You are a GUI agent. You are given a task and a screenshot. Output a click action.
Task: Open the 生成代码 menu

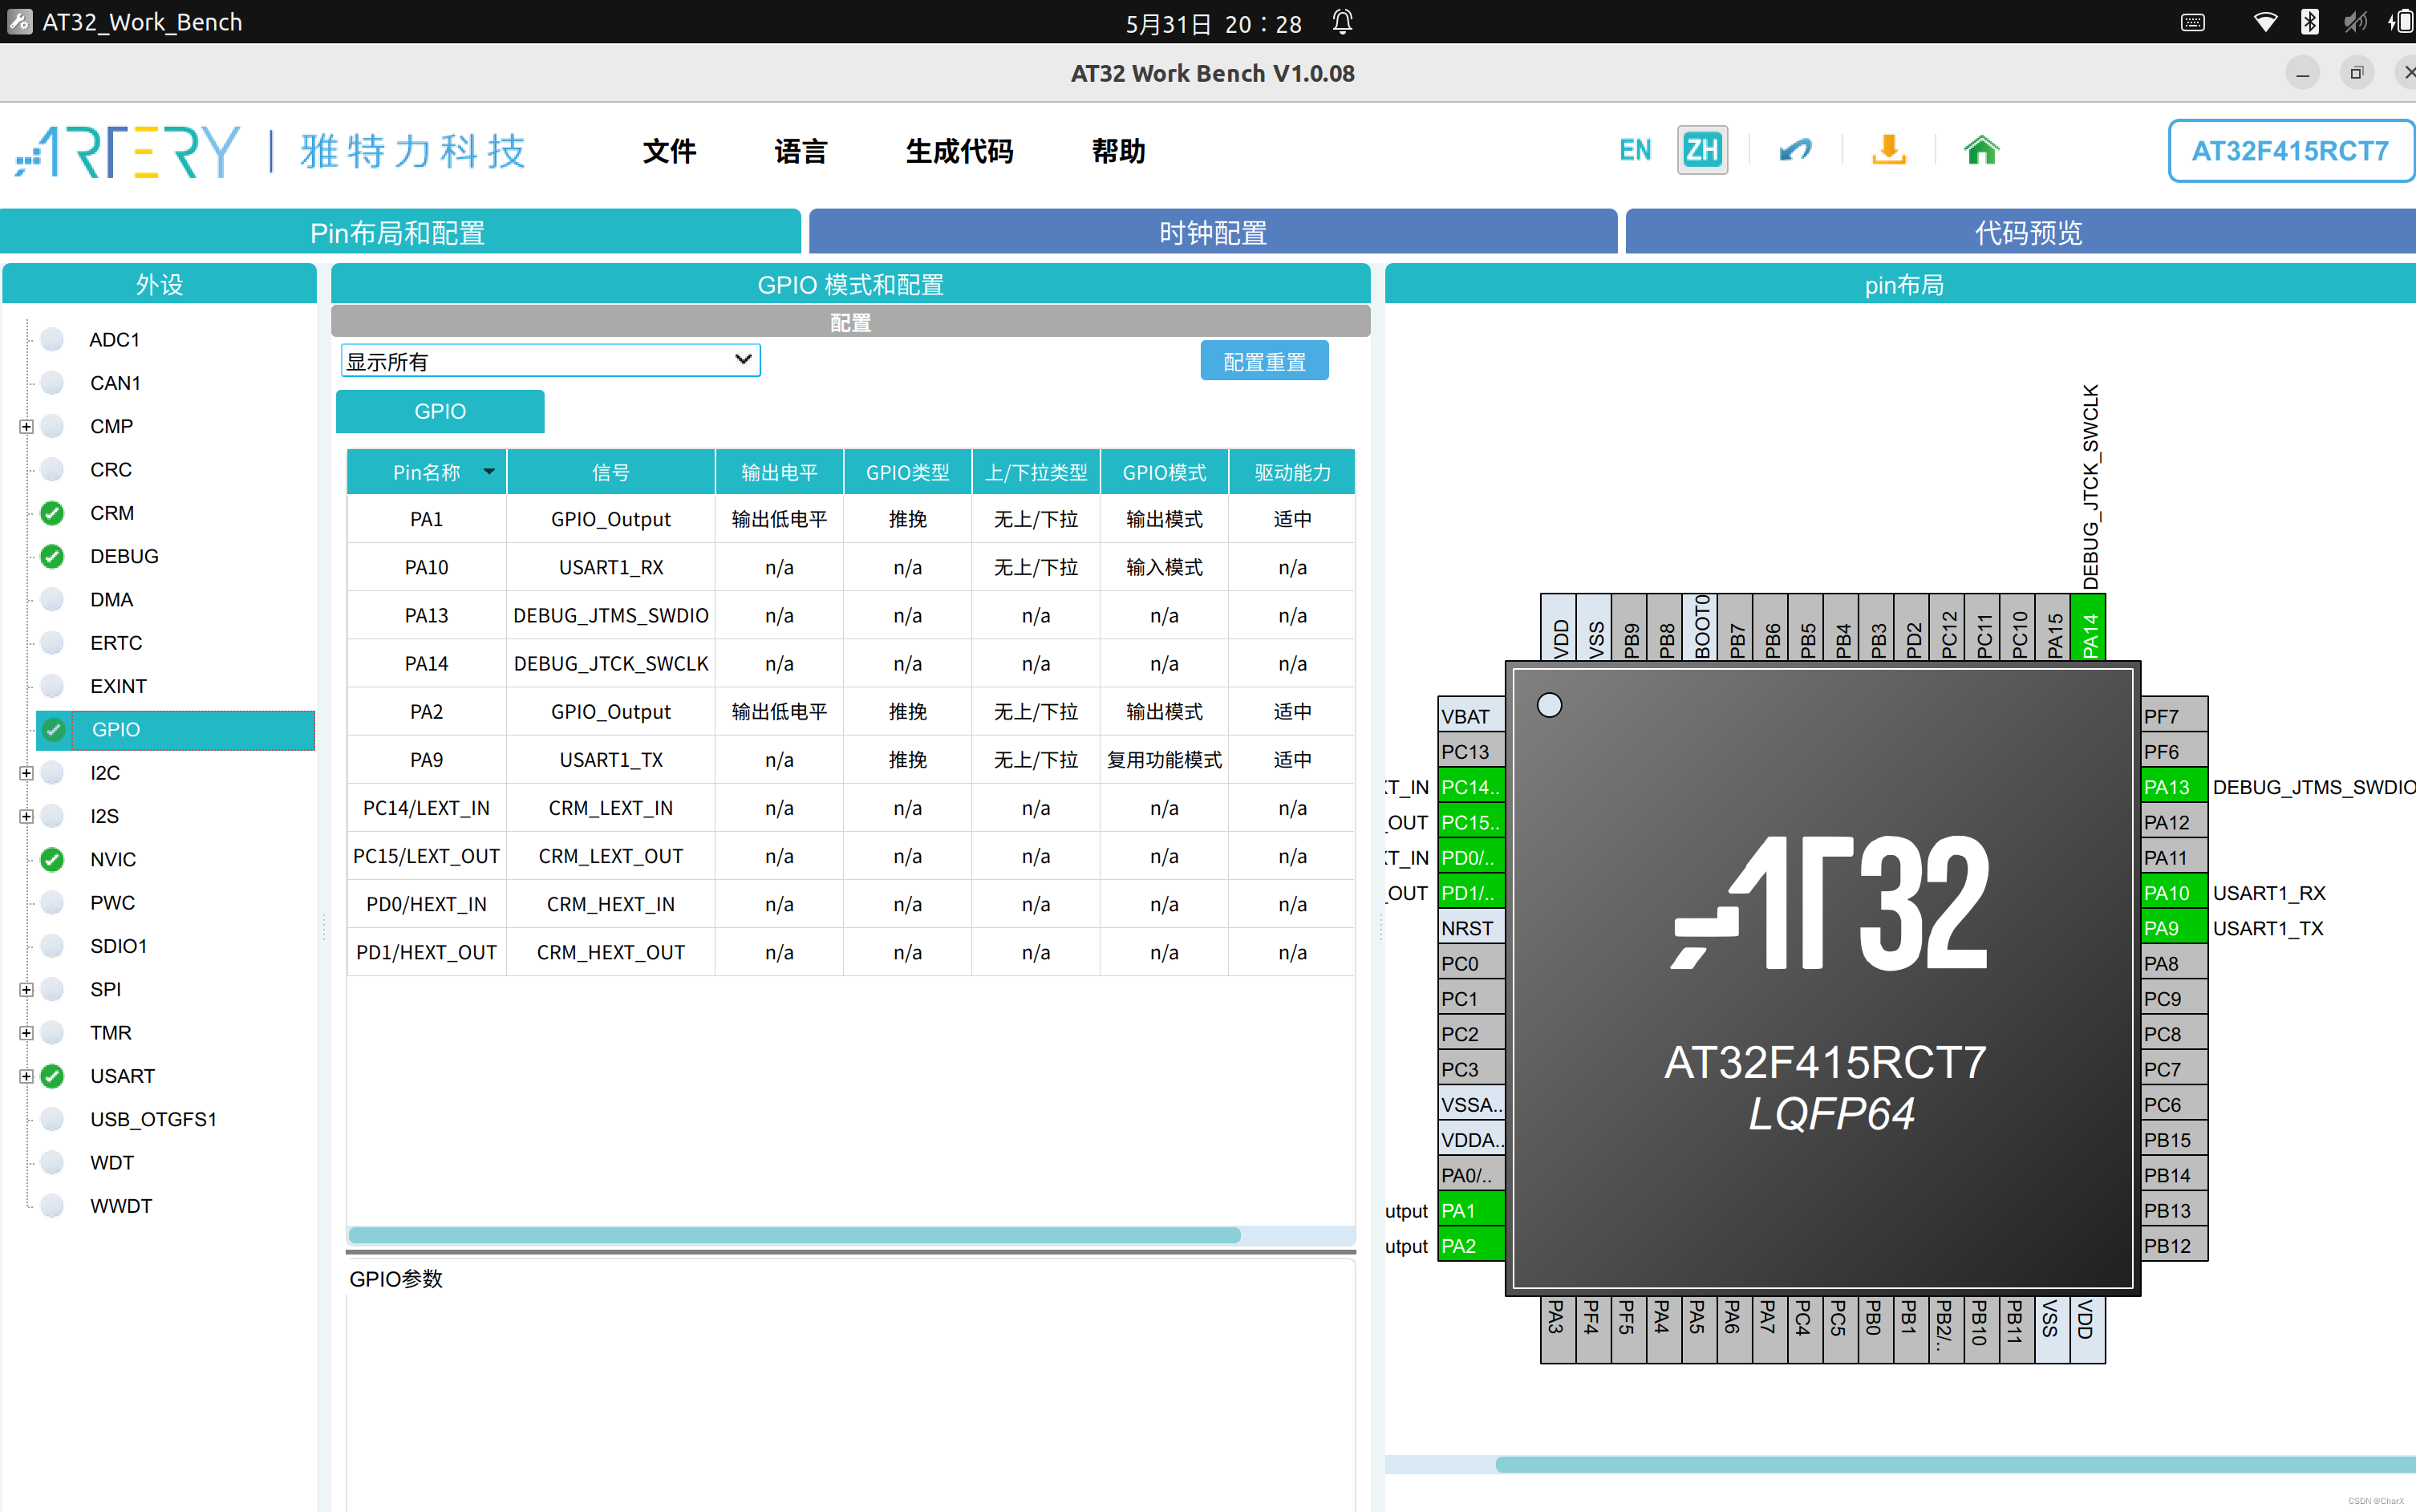click(958, 151)
